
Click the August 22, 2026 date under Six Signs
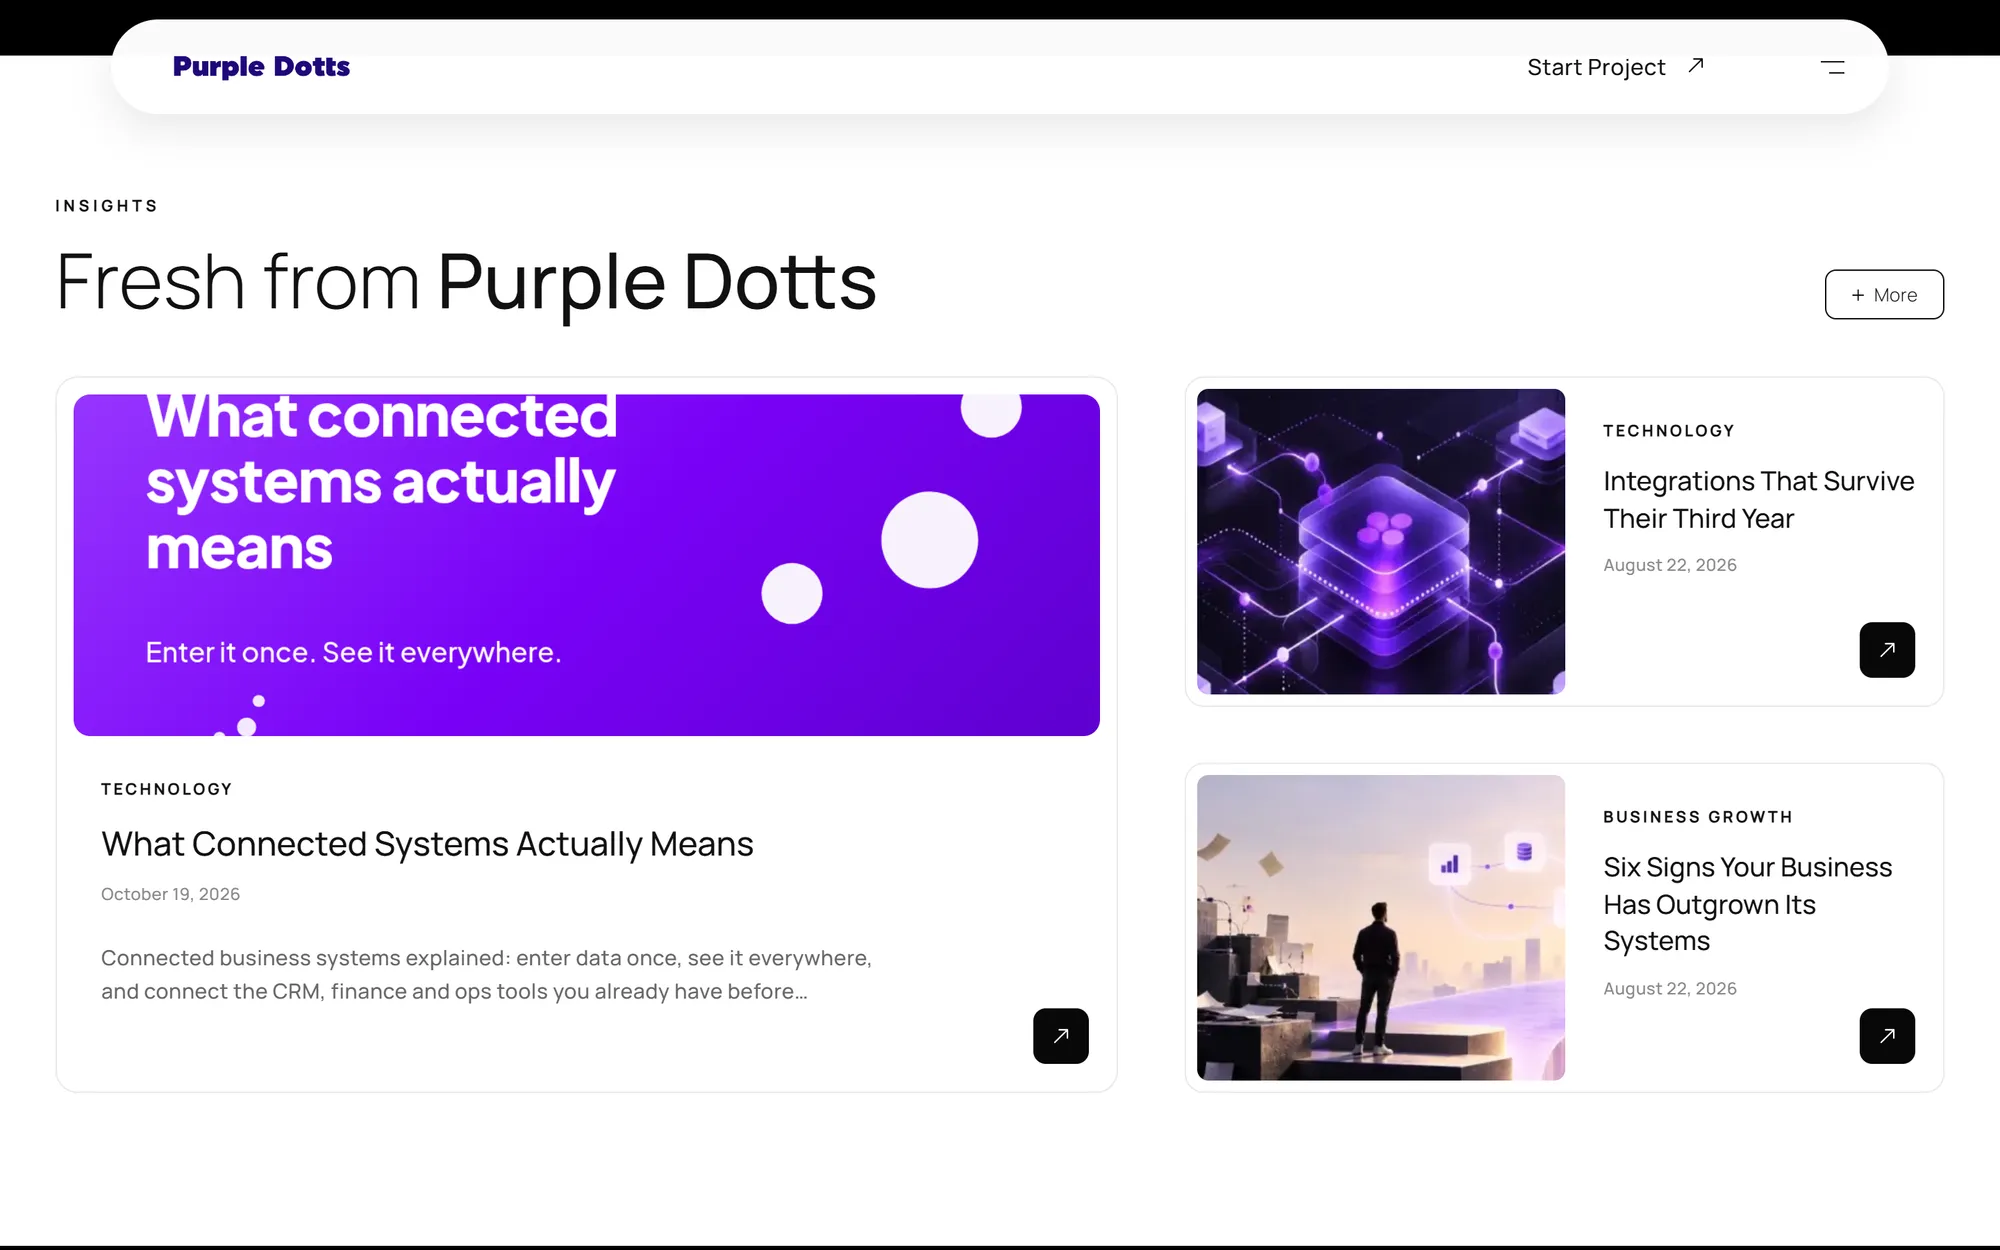coord(1670,989)
